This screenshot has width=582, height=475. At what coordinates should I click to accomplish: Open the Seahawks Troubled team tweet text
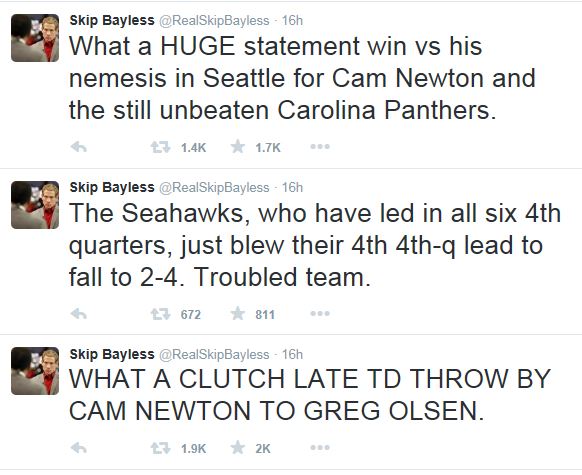[315, 245]
